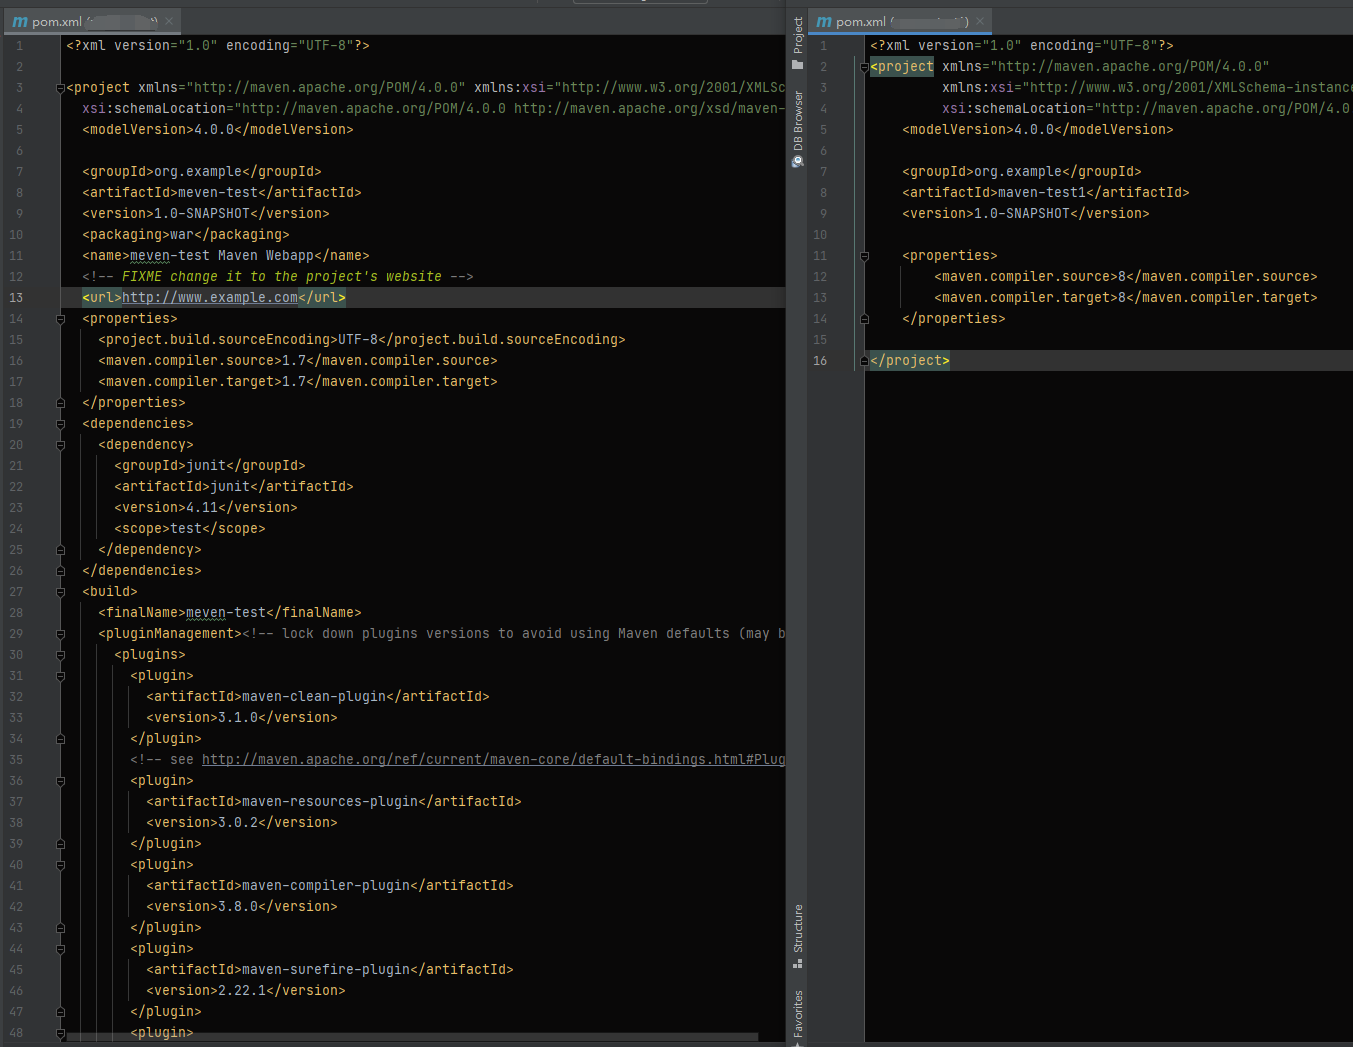Collapse the maven-compiler-plugin block at line 40
1353x1047 pixels.
tap(60, 865)
